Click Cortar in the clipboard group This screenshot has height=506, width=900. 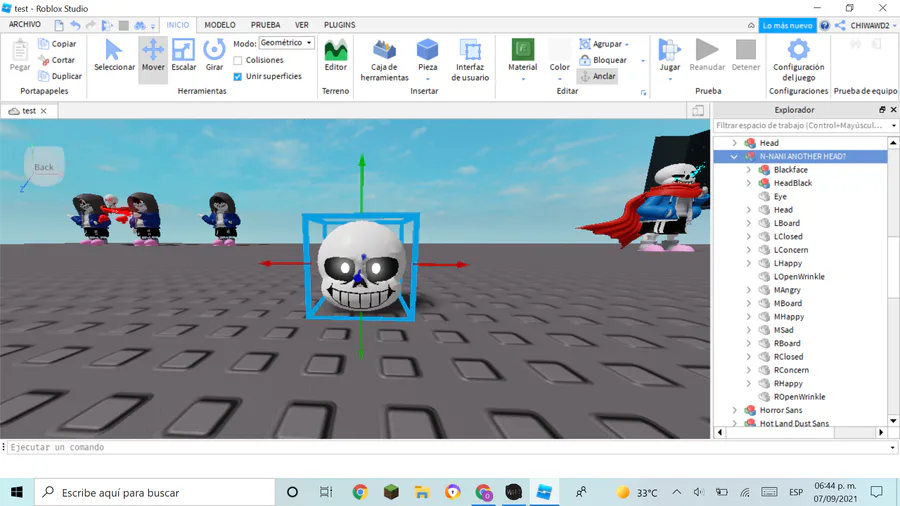point(57,60)
